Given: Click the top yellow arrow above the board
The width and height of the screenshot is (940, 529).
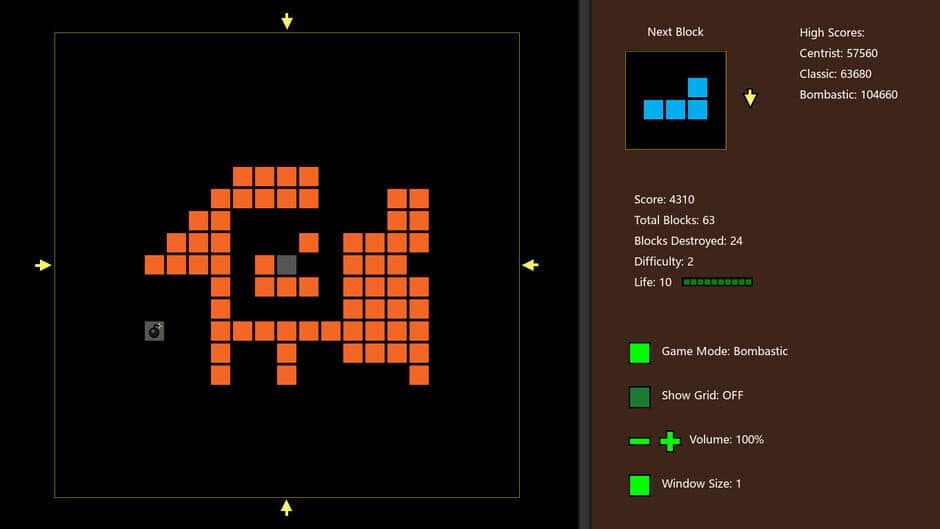Looking at the screenshot, I should (x=287, y=21).
